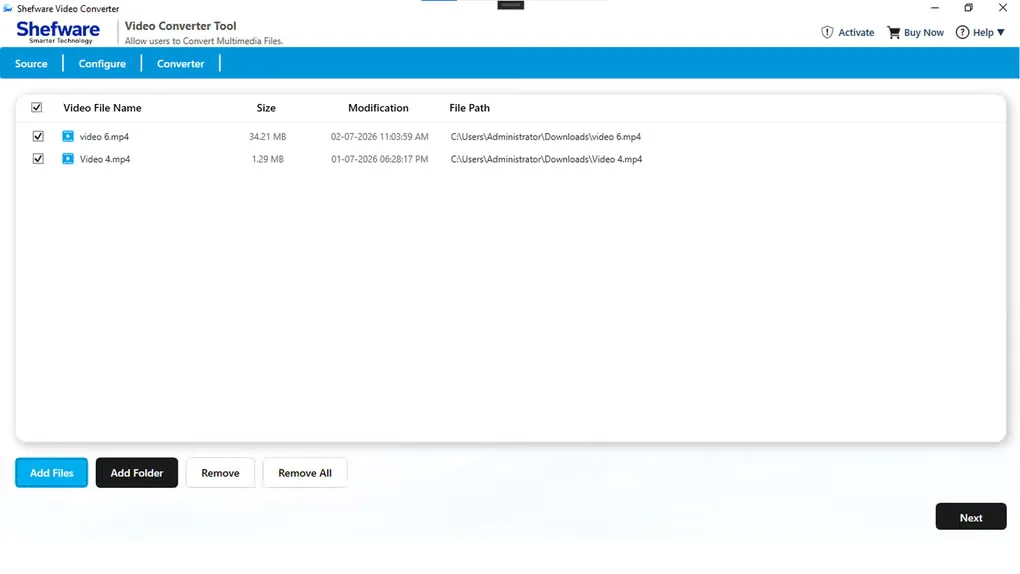The width and height of the screenshot is (1020, 574).
Task: Click the 1.29 MB size value
Action: pos(267,159)
